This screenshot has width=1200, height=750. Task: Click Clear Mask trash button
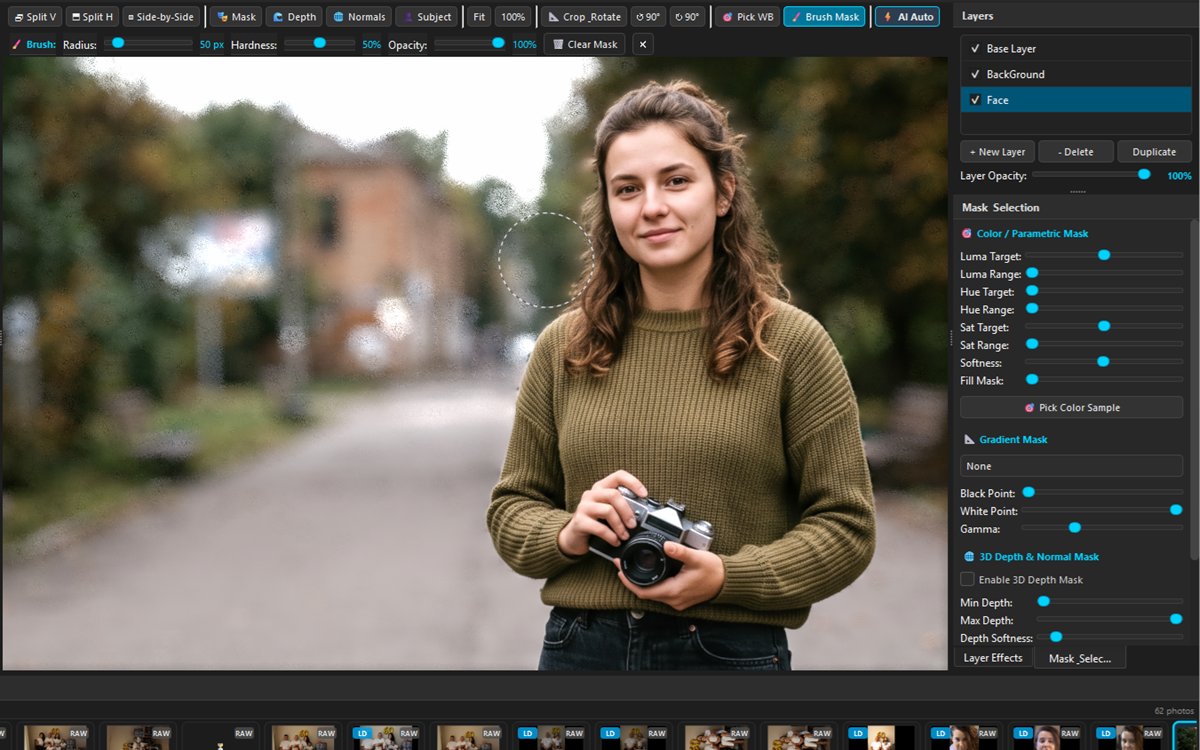coord(584,44)
